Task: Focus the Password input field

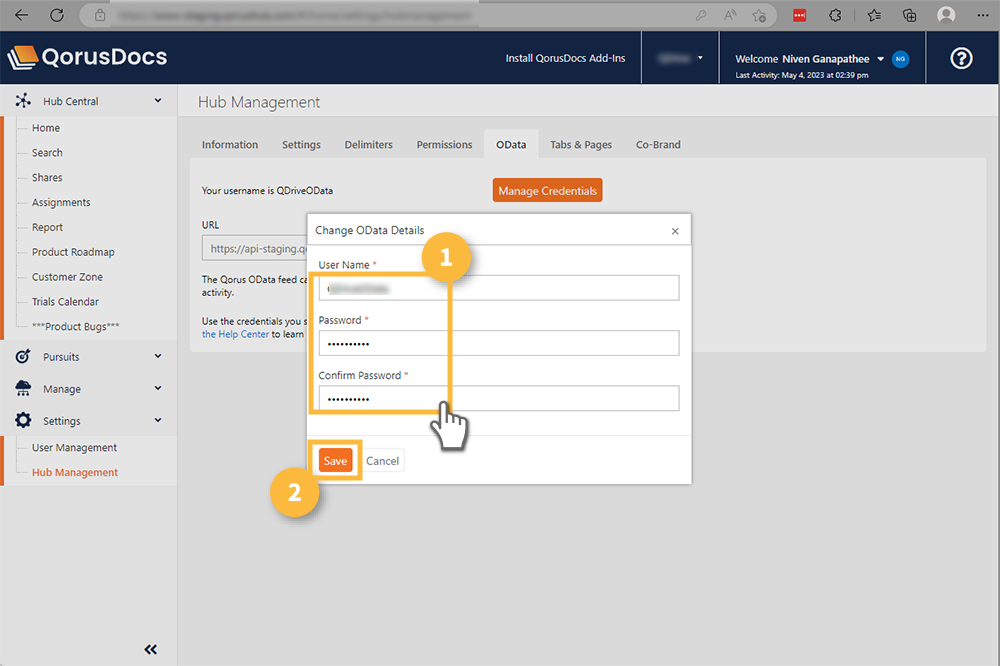Action: coord(499,343)
